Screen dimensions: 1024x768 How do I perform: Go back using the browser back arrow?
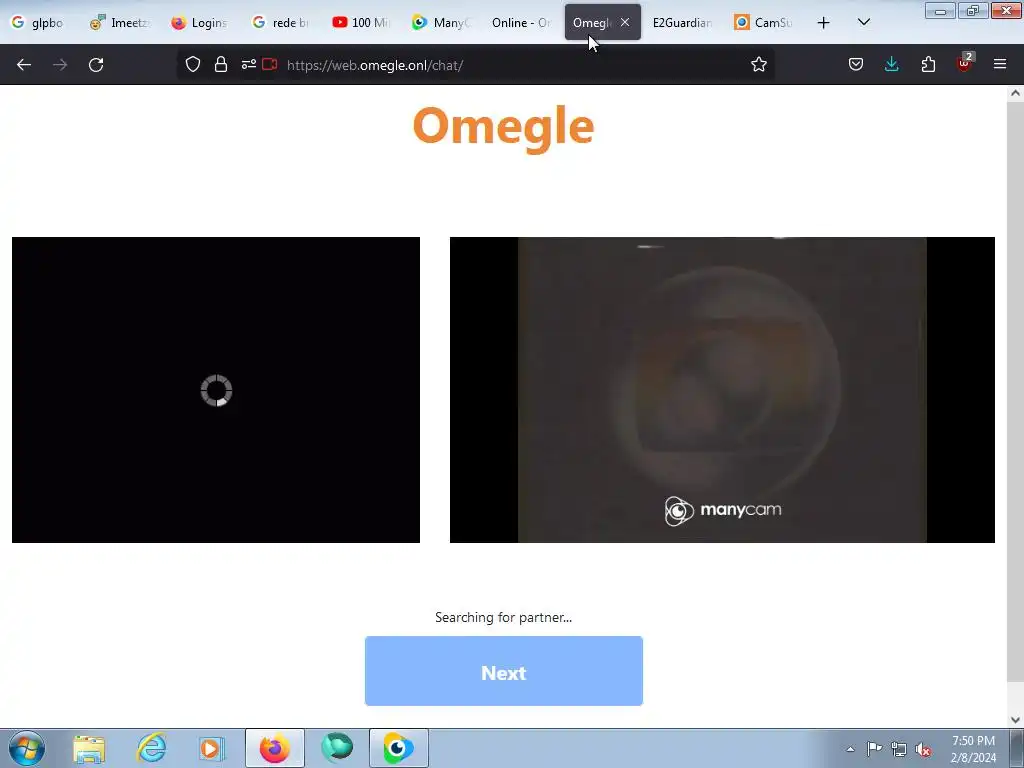(x=24, y=65)
